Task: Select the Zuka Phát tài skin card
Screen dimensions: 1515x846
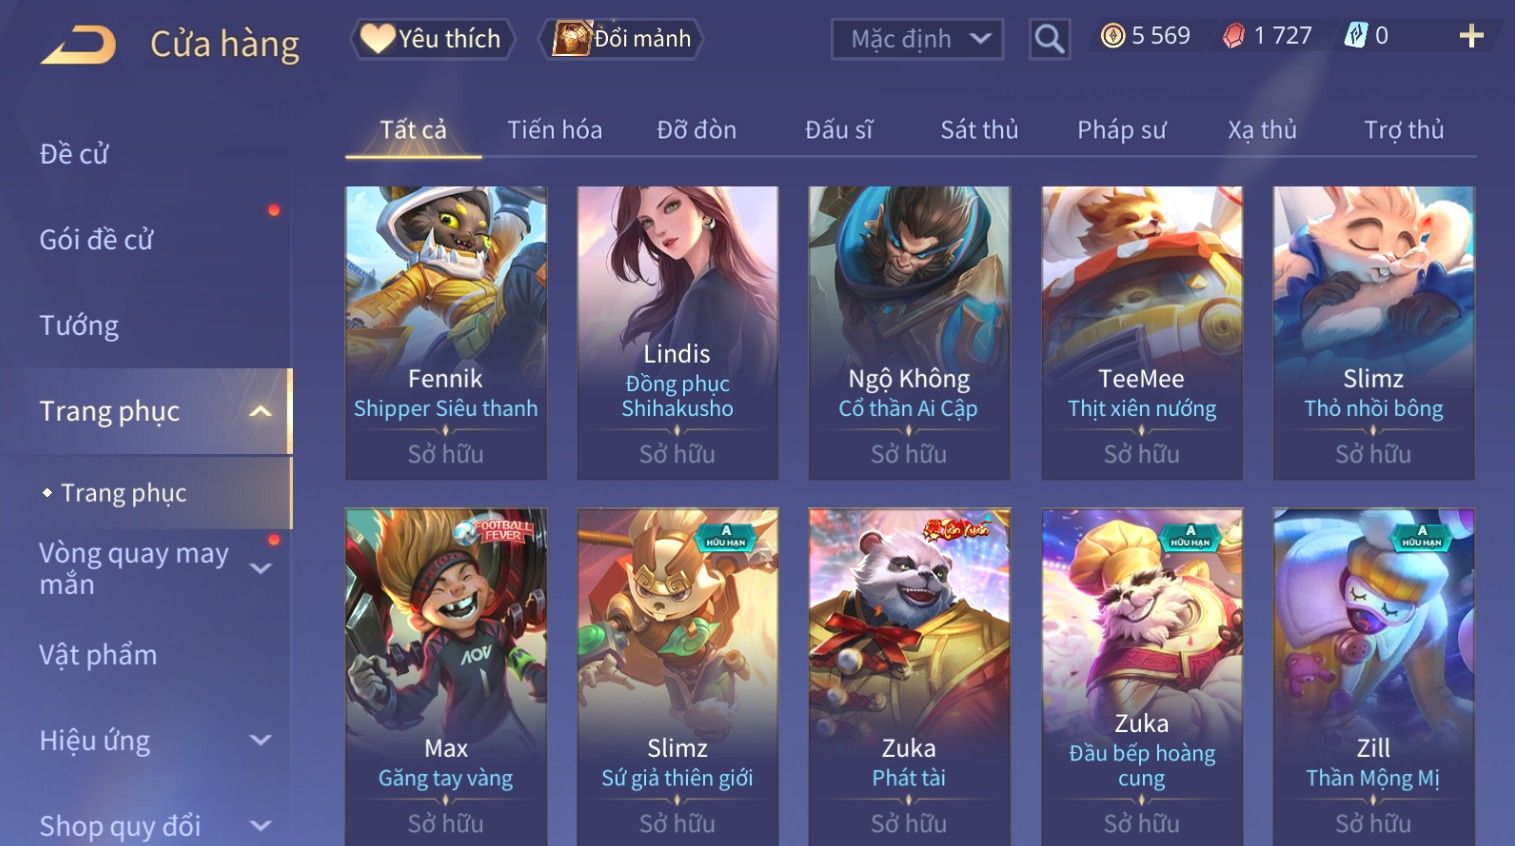Action: pos(909,677)
